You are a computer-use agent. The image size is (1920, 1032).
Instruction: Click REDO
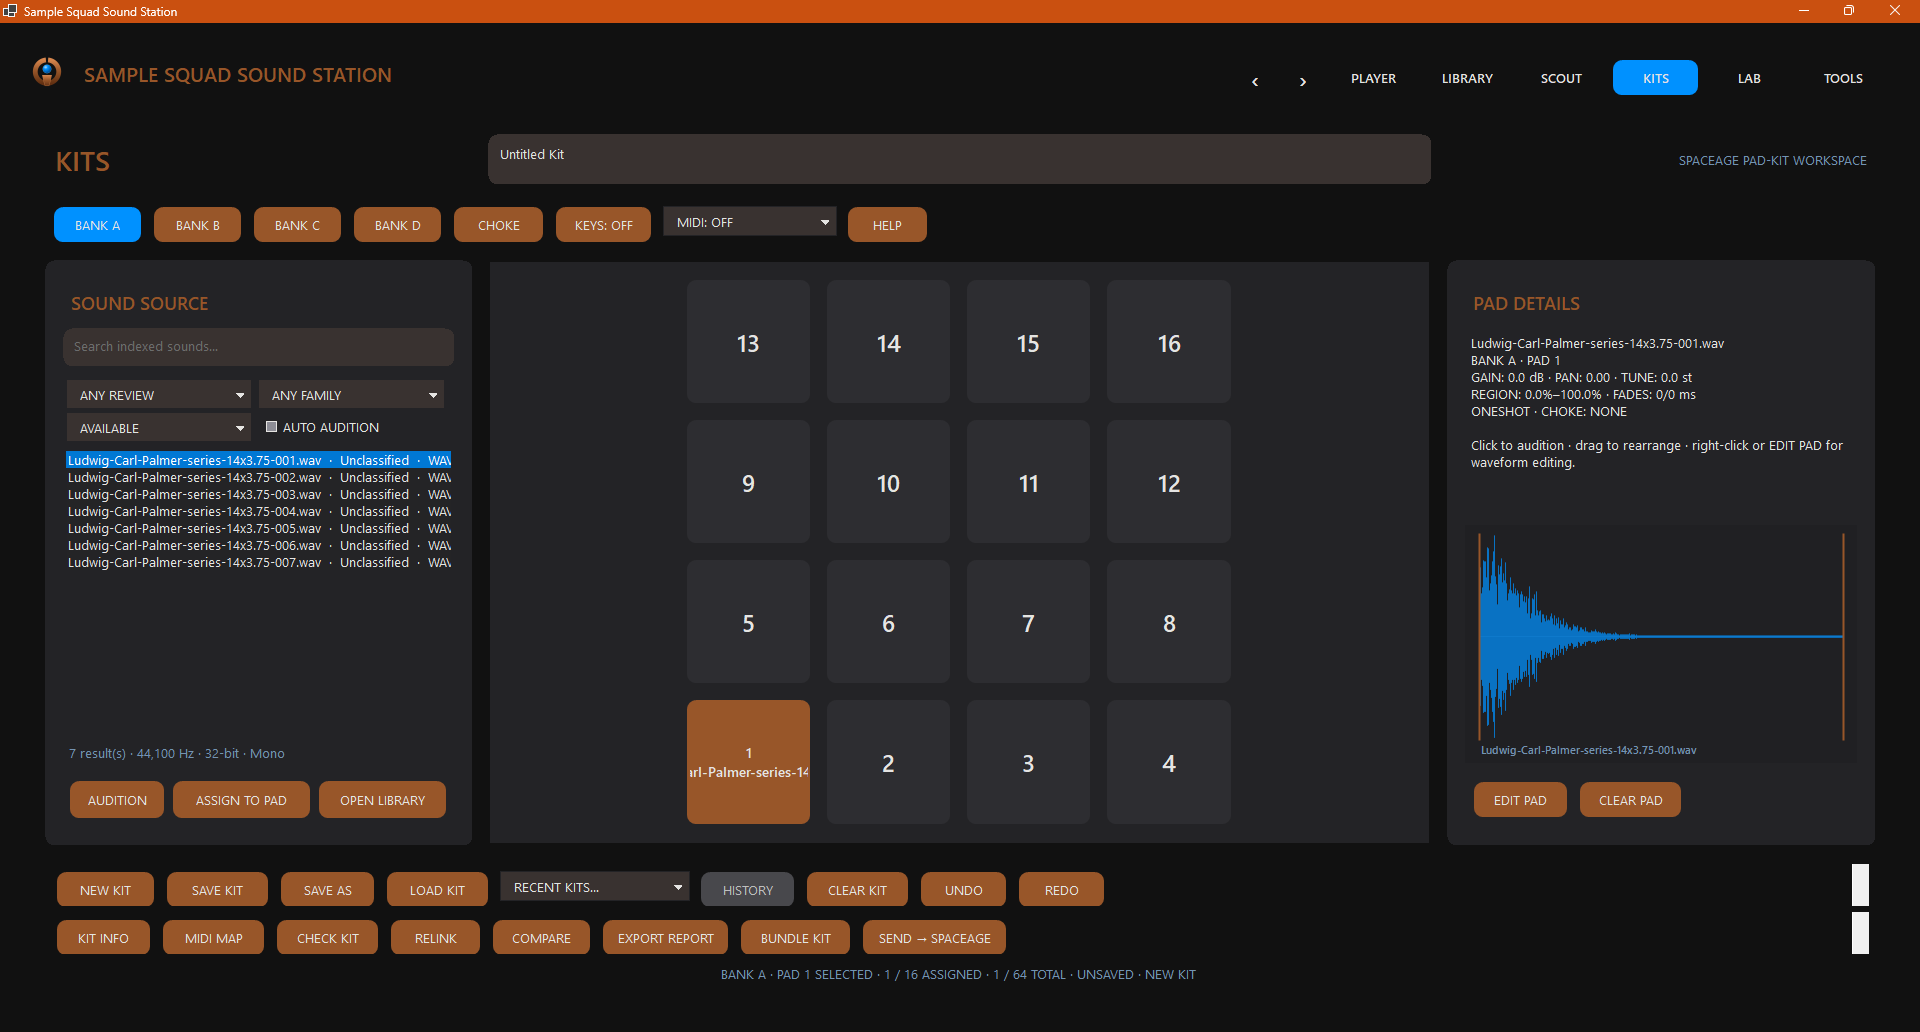tap(1061, 890)
